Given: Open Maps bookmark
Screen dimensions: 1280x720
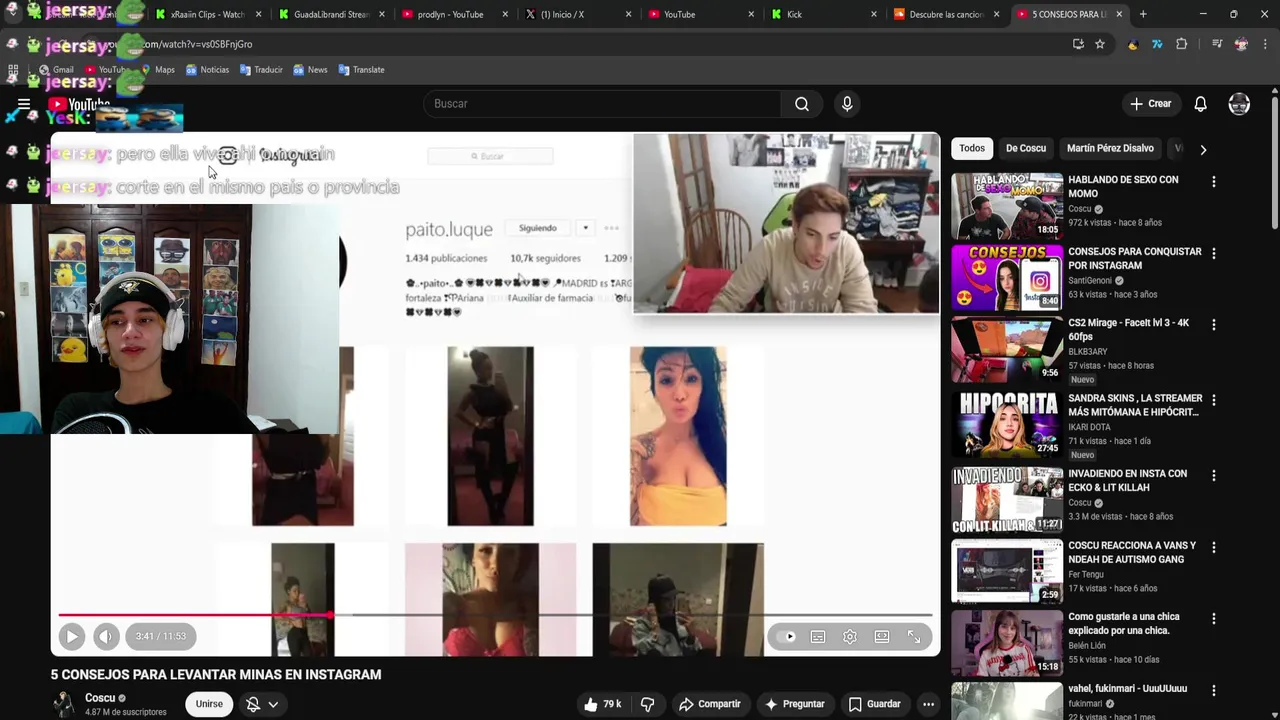Looking at the screenshot, I should point(157,70).
